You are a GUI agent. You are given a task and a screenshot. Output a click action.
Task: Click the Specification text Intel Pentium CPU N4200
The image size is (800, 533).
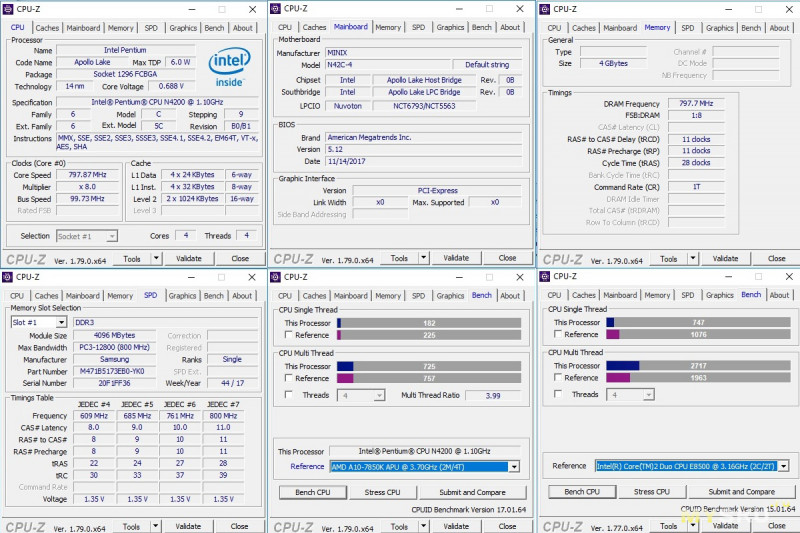[x=157, y=102]
